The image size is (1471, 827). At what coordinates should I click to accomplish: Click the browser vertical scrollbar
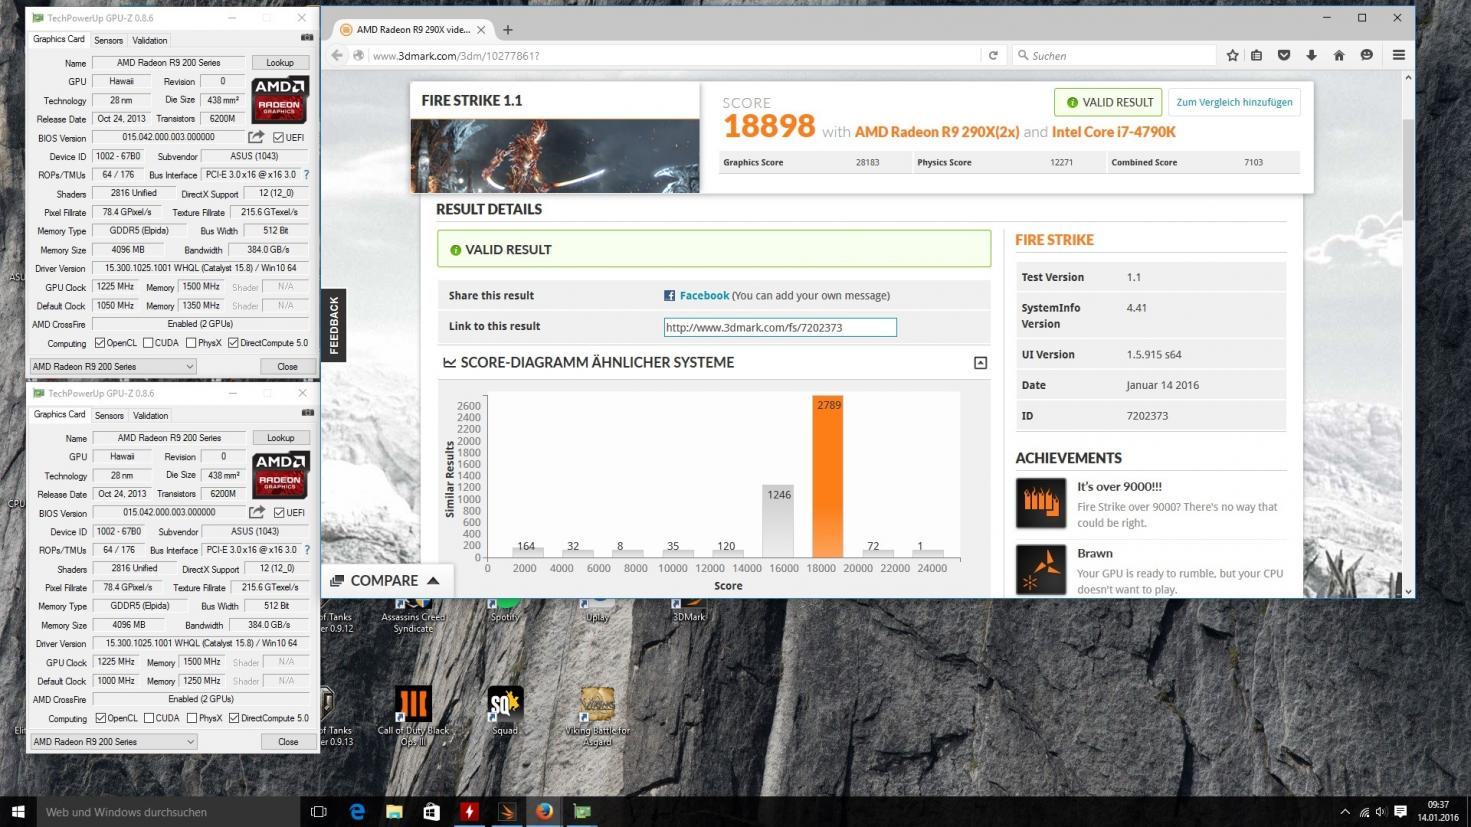pos(1408,170)
